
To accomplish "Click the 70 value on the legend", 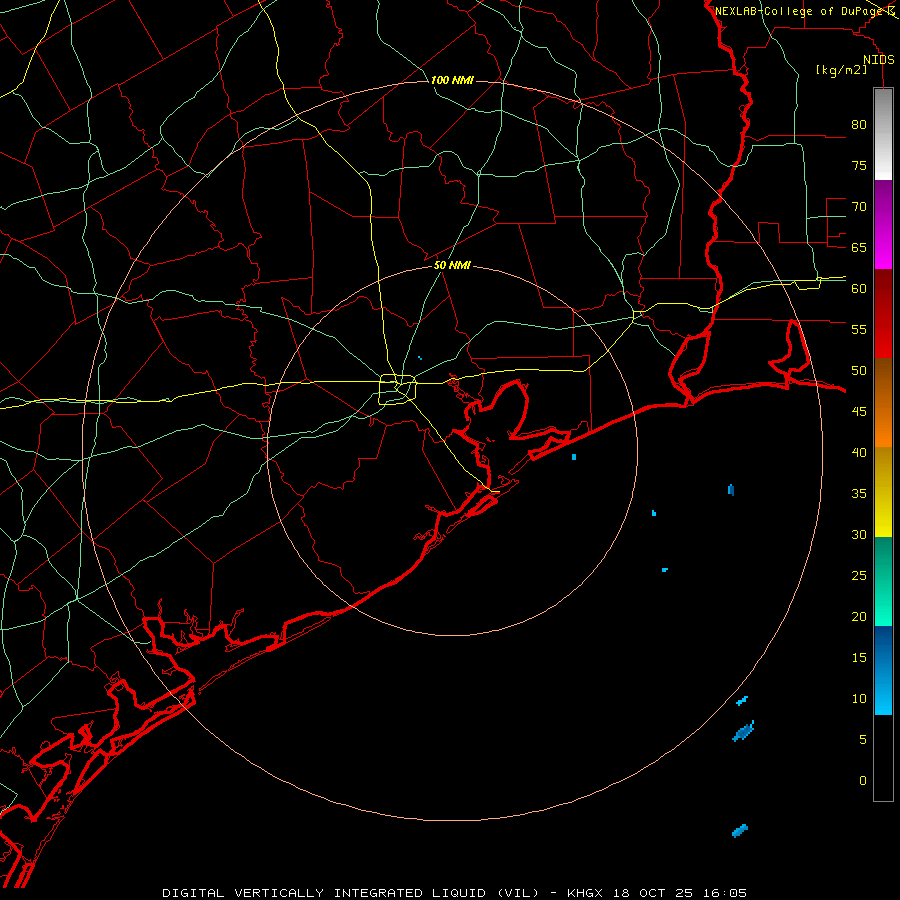I will coord(859,207).
